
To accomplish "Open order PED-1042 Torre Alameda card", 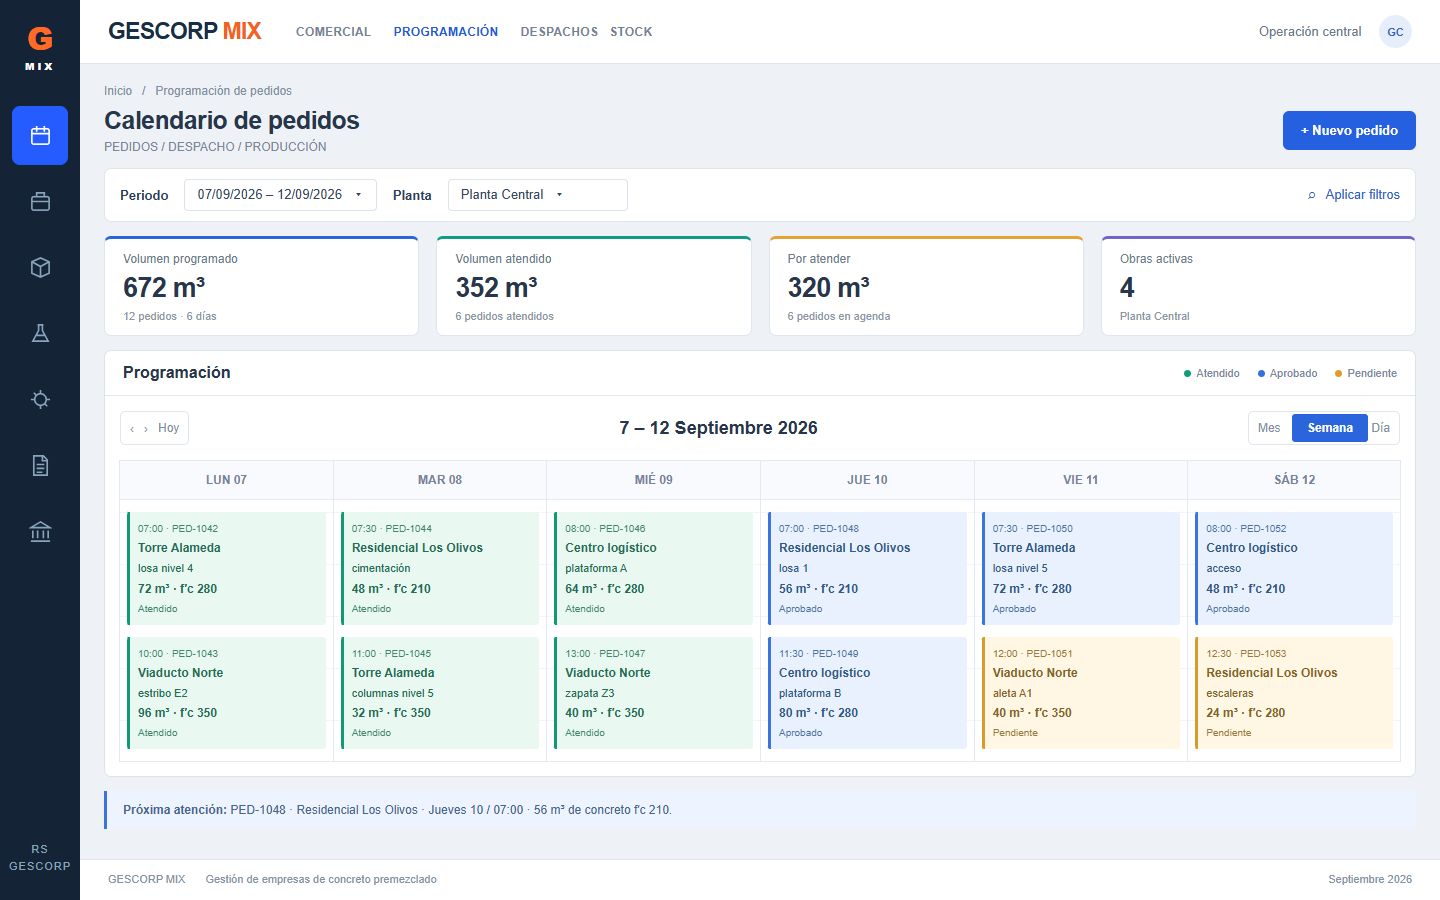I will click(227, 568).
